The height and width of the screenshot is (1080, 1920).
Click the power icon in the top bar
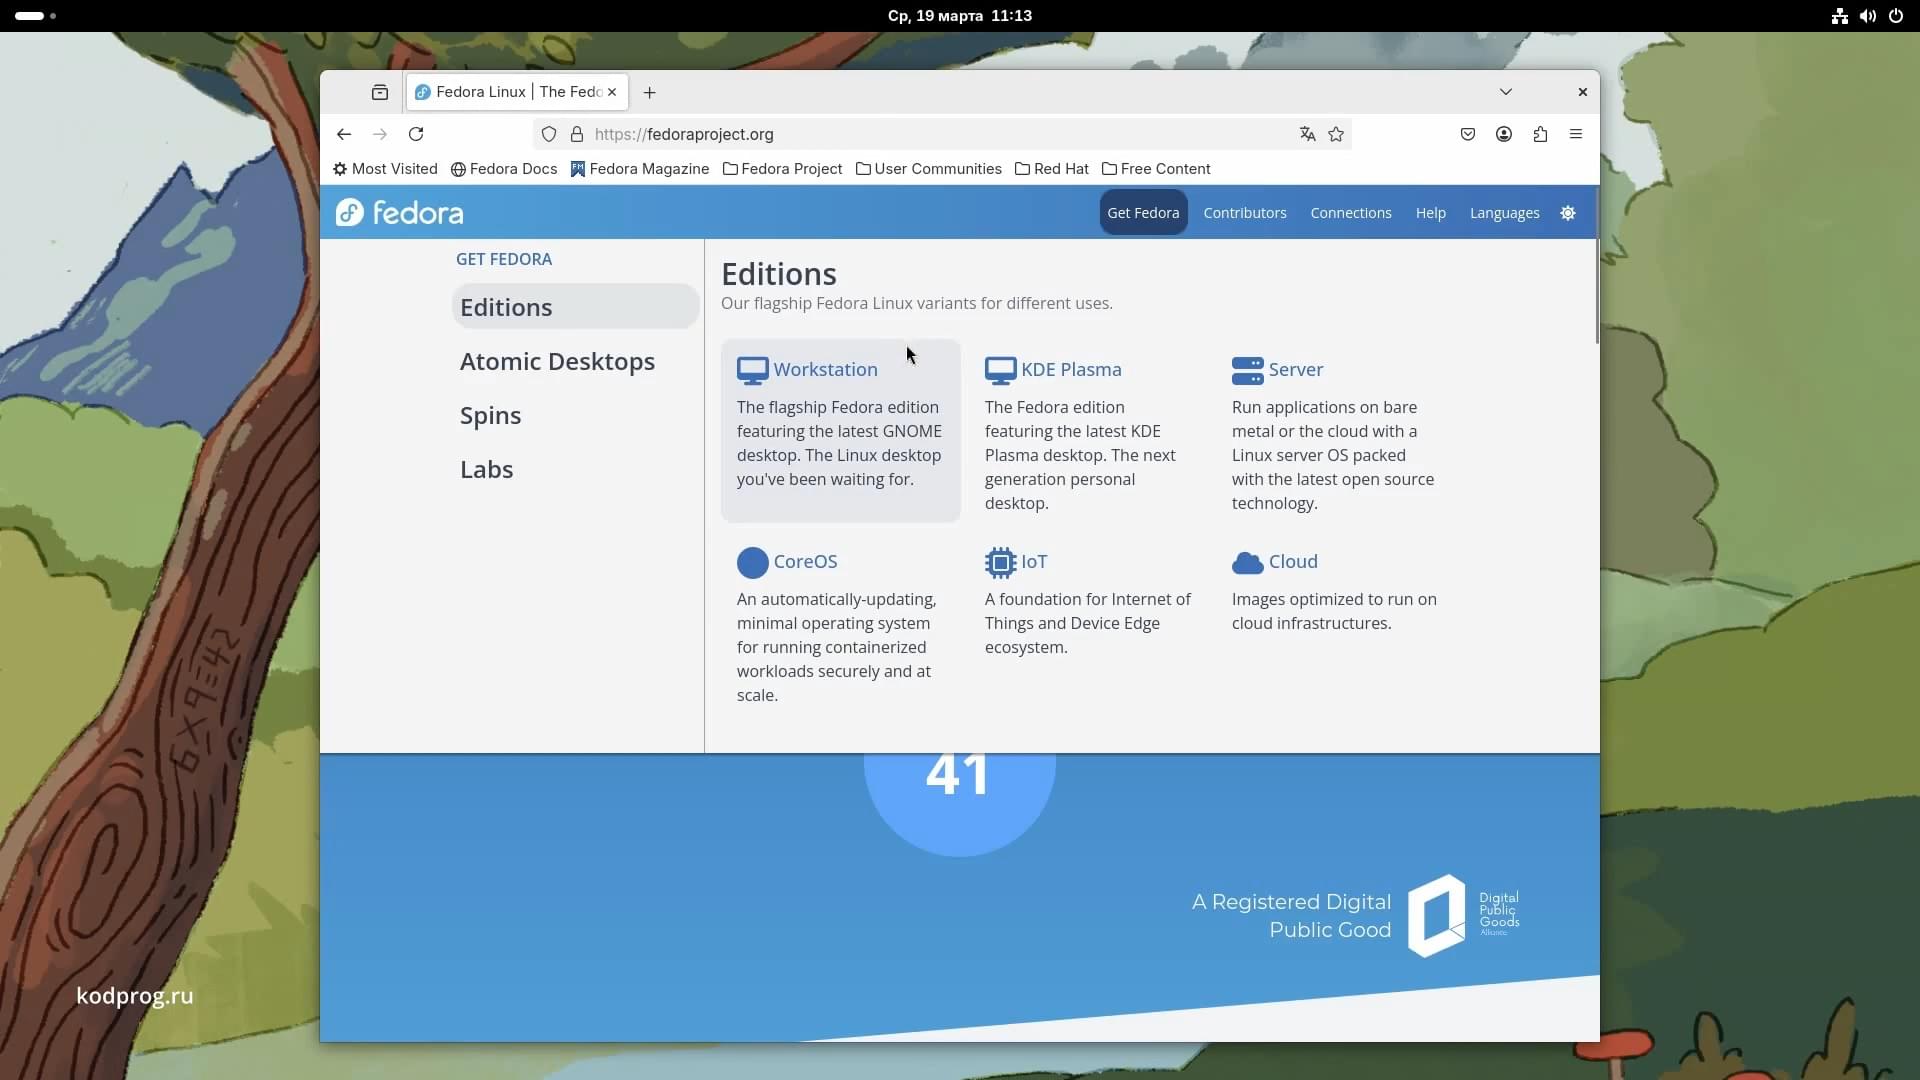coord(1895,15)
